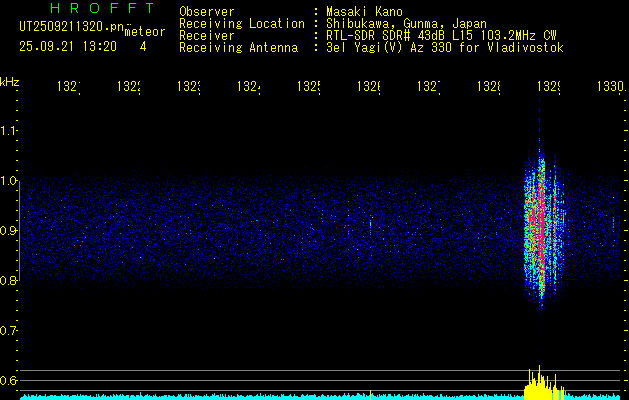Click the green meteor count label
The height and width of the screenshot is (400, 629).
pos(145,31)
